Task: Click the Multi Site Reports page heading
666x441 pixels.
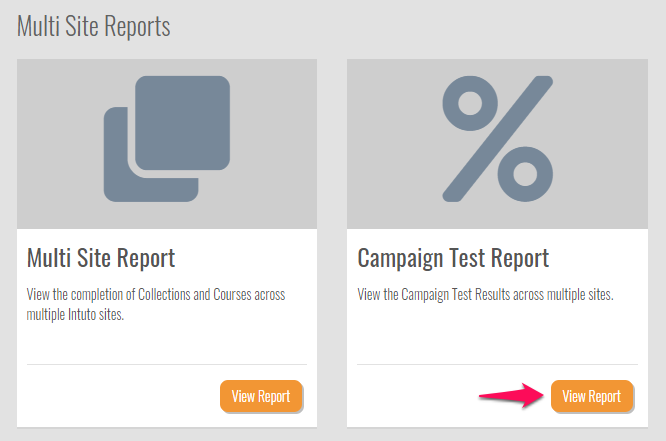Action: 94,27
